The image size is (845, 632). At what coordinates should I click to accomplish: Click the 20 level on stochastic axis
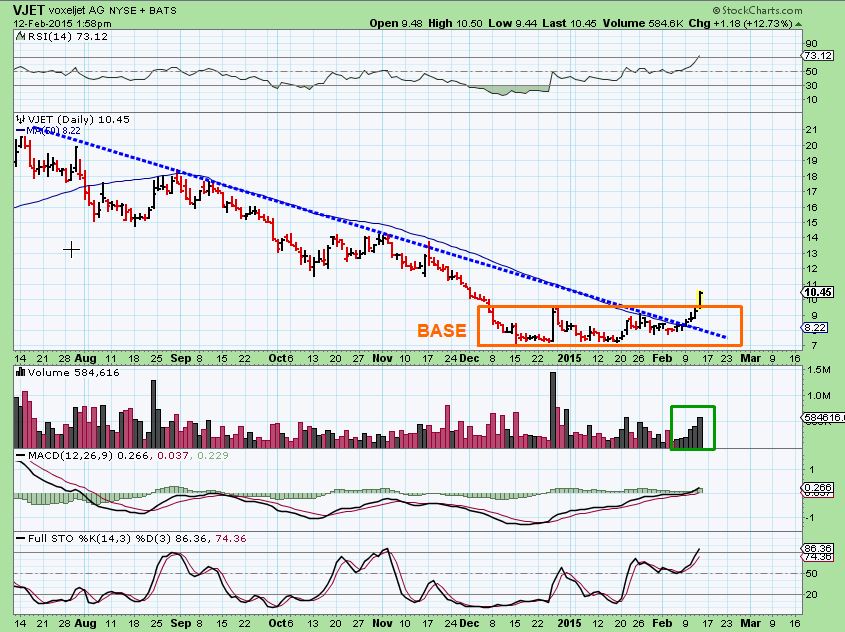pyautogui.click(x=811, y=595)
